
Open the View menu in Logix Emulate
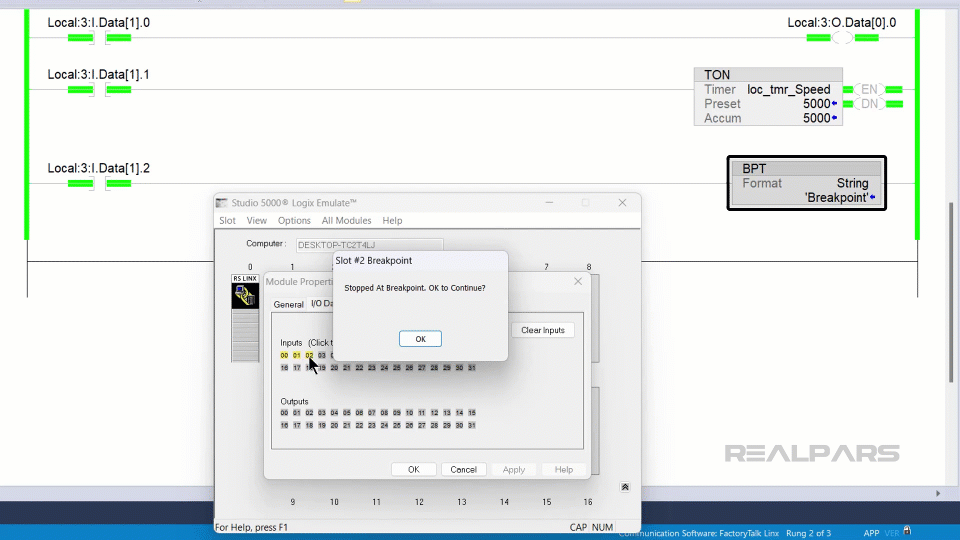257,220
